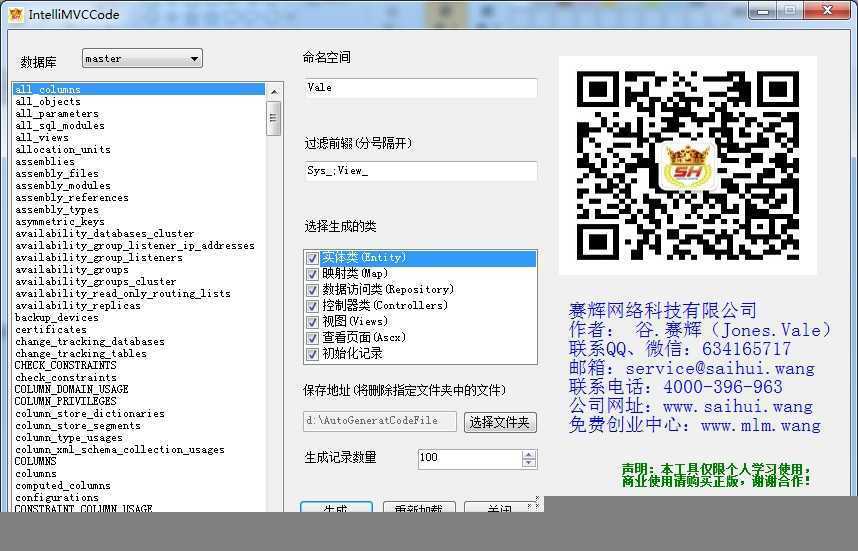Select change_tracking_databases in the list

coord(139,341)
